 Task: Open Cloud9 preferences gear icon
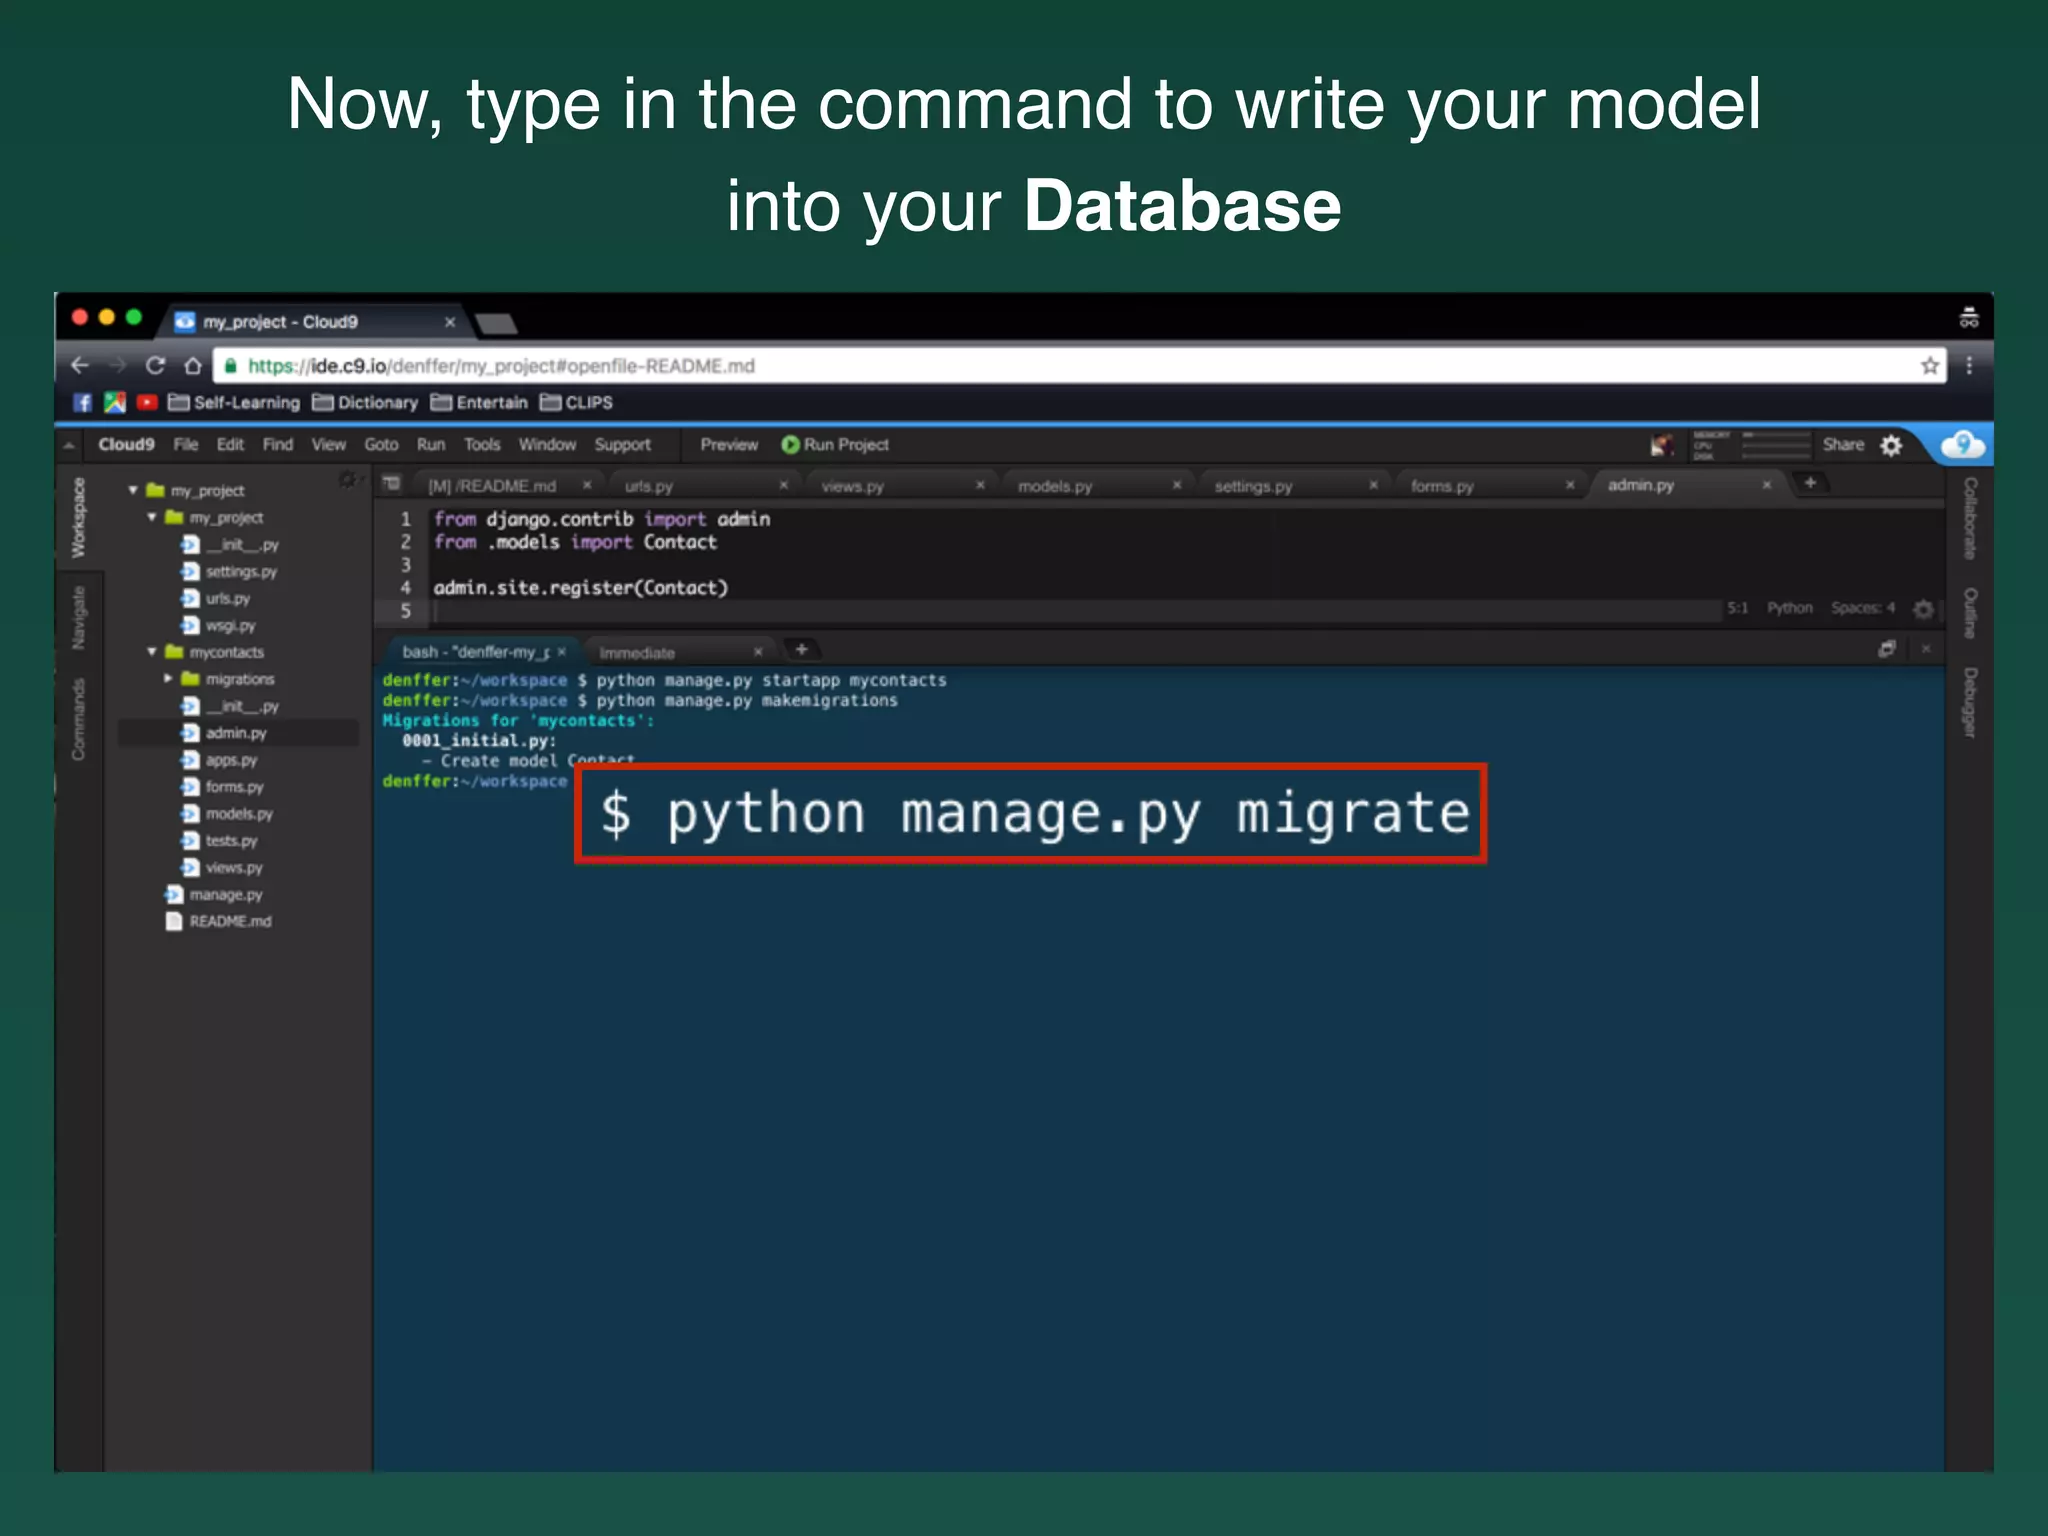[x=1891, y=446]
